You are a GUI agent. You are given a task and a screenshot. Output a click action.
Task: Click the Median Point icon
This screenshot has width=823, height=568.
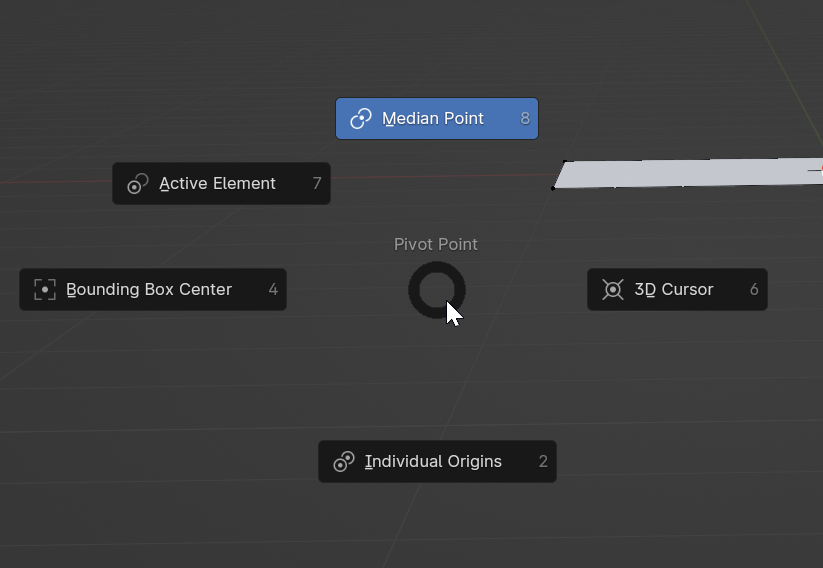pyautogui.click(x=361, y=119)
